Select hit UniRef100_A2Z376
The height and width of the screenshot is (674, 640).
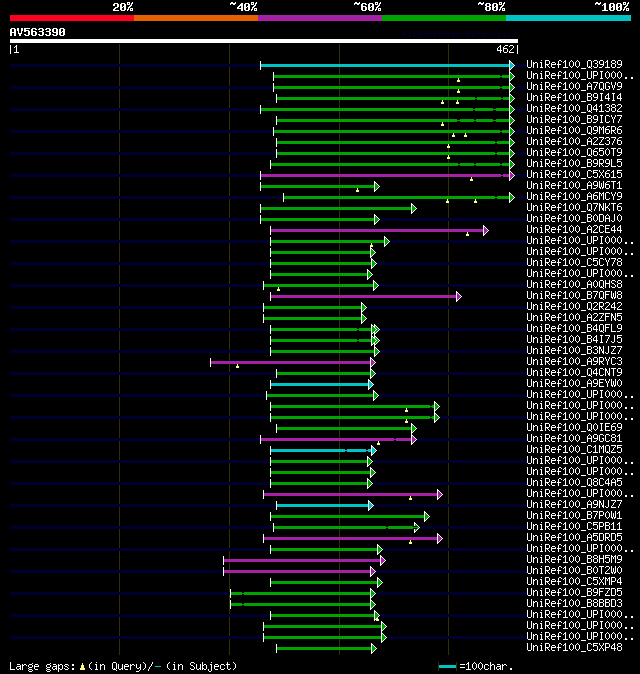(574, 141)
